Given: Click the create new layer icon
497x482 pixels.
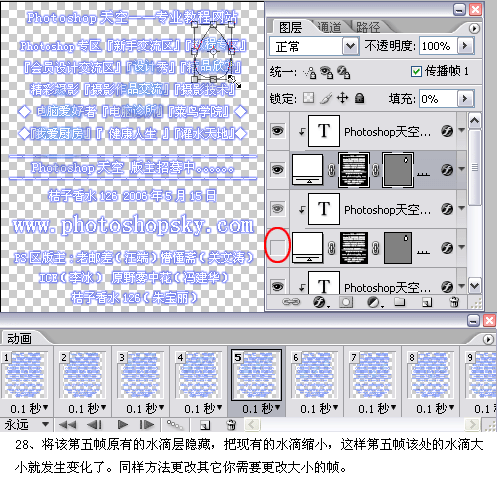Looking at the screenshot, I should click(427, 302).
